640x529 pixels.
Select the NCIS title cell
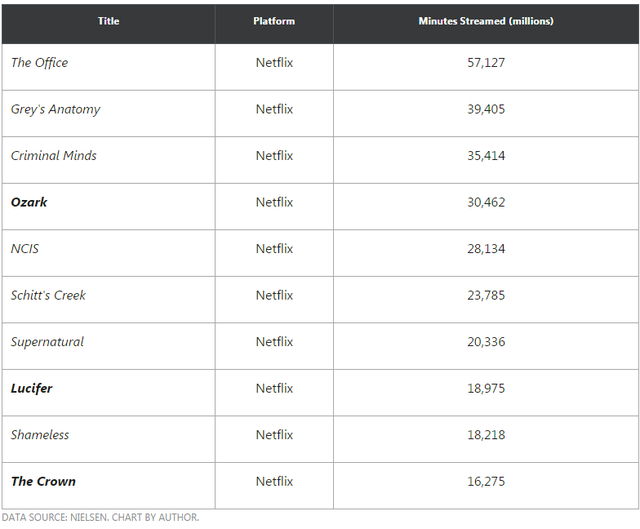click(x=25, y=249)
